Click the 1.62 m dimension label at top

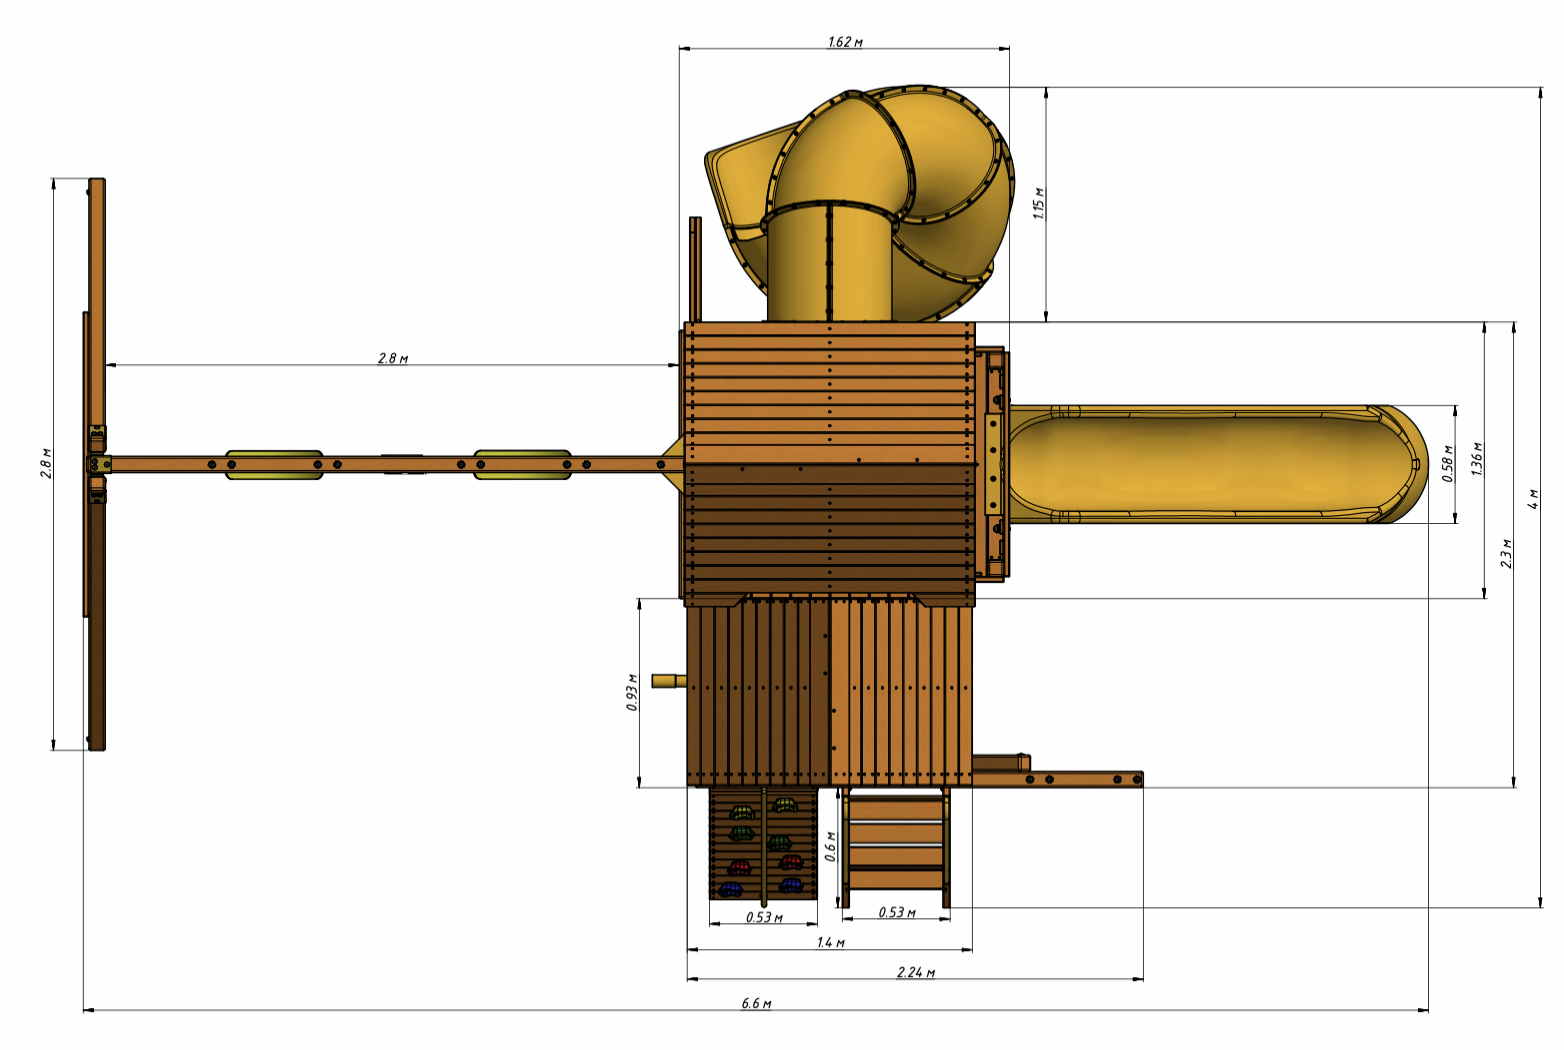point(845,42)
